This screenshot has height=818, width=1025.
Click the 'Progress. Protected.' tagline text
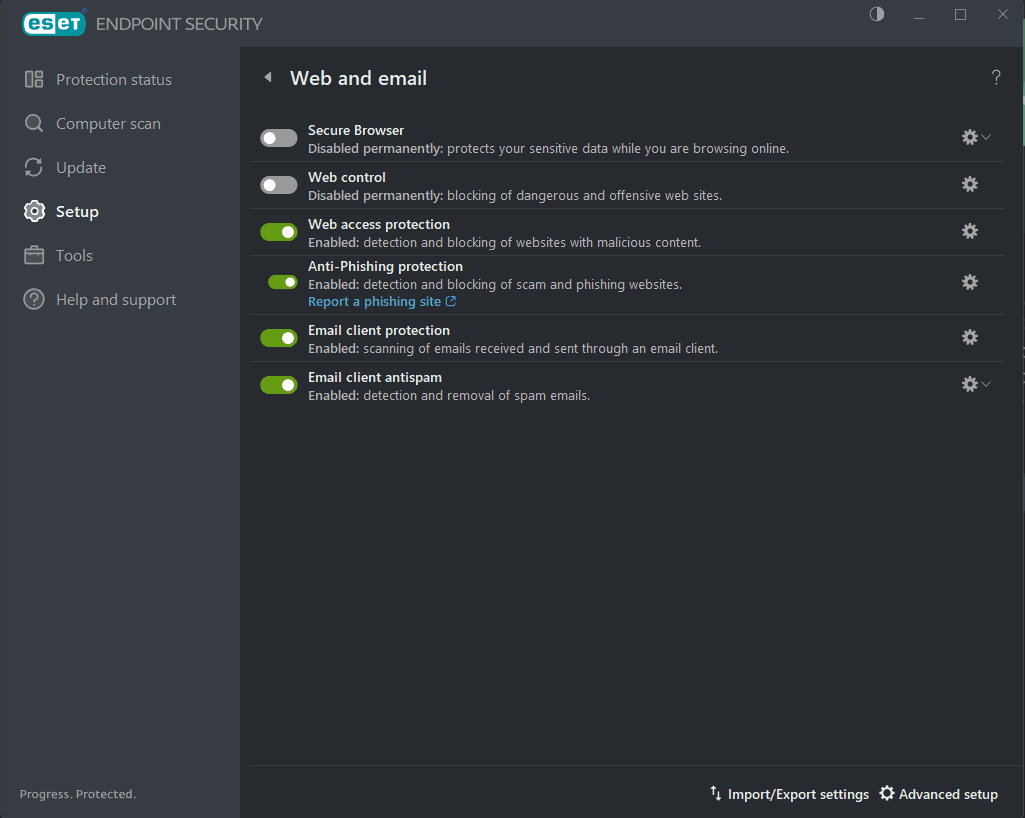pyautogui.click(x=78, y=794)
